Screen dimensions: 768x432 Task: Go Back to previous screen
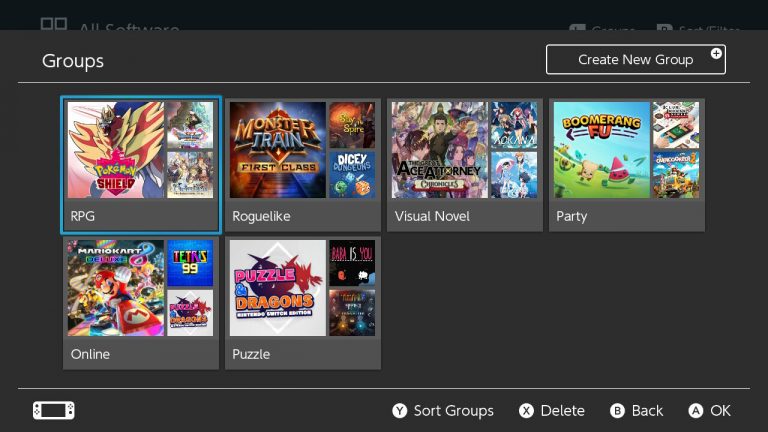647,410
